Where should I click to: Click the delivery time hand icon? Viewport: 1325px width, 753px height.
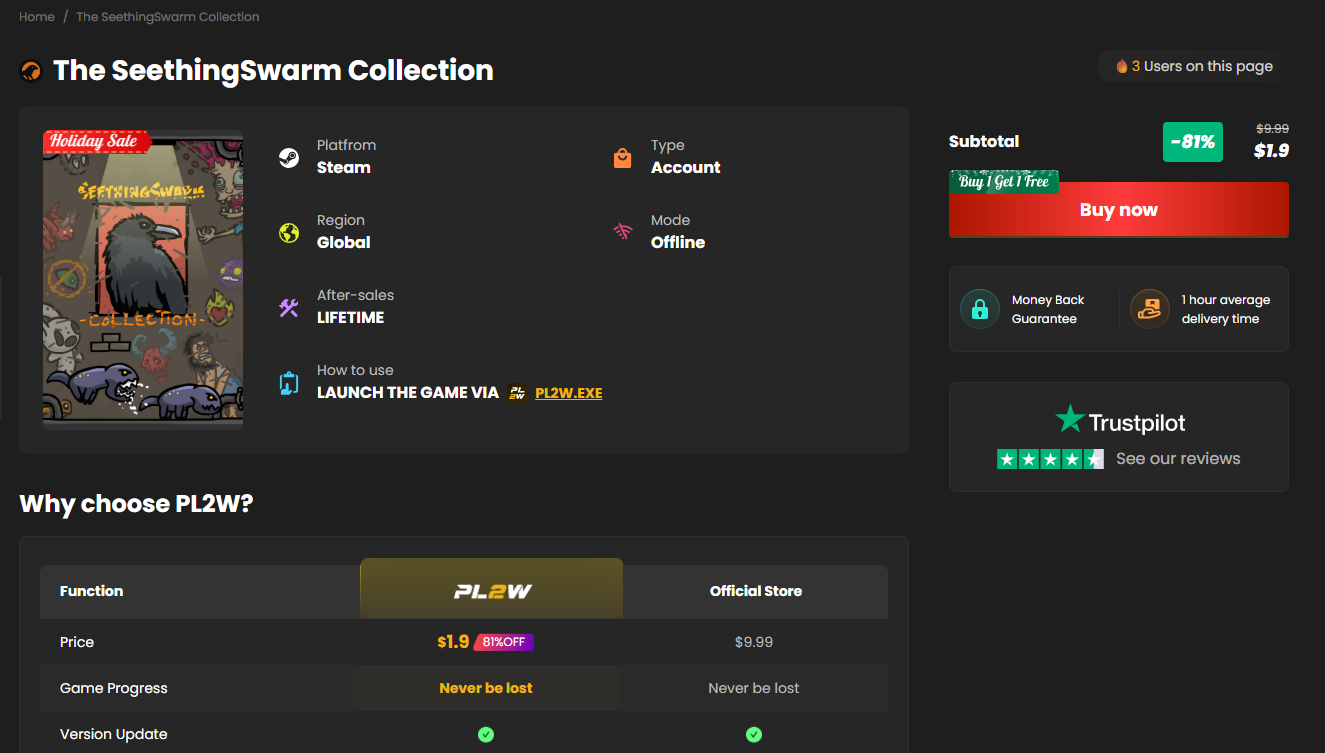[x=1150, y=309]
